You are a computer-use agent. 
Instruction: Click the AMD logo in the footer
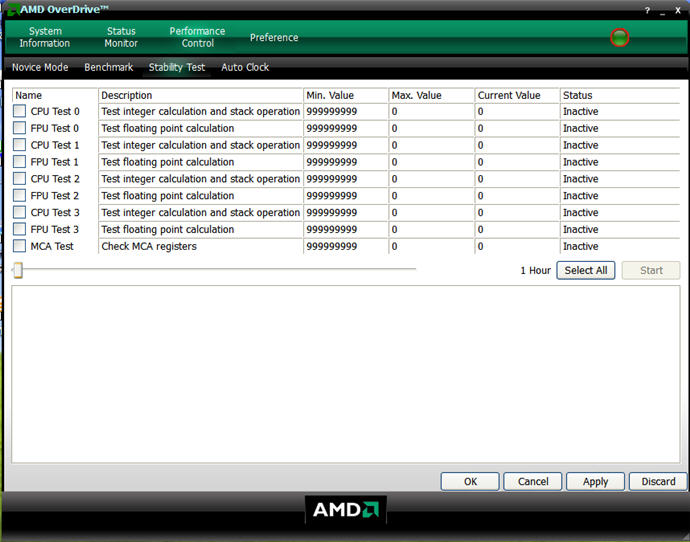pyautogui.click(x=346, y=510)
